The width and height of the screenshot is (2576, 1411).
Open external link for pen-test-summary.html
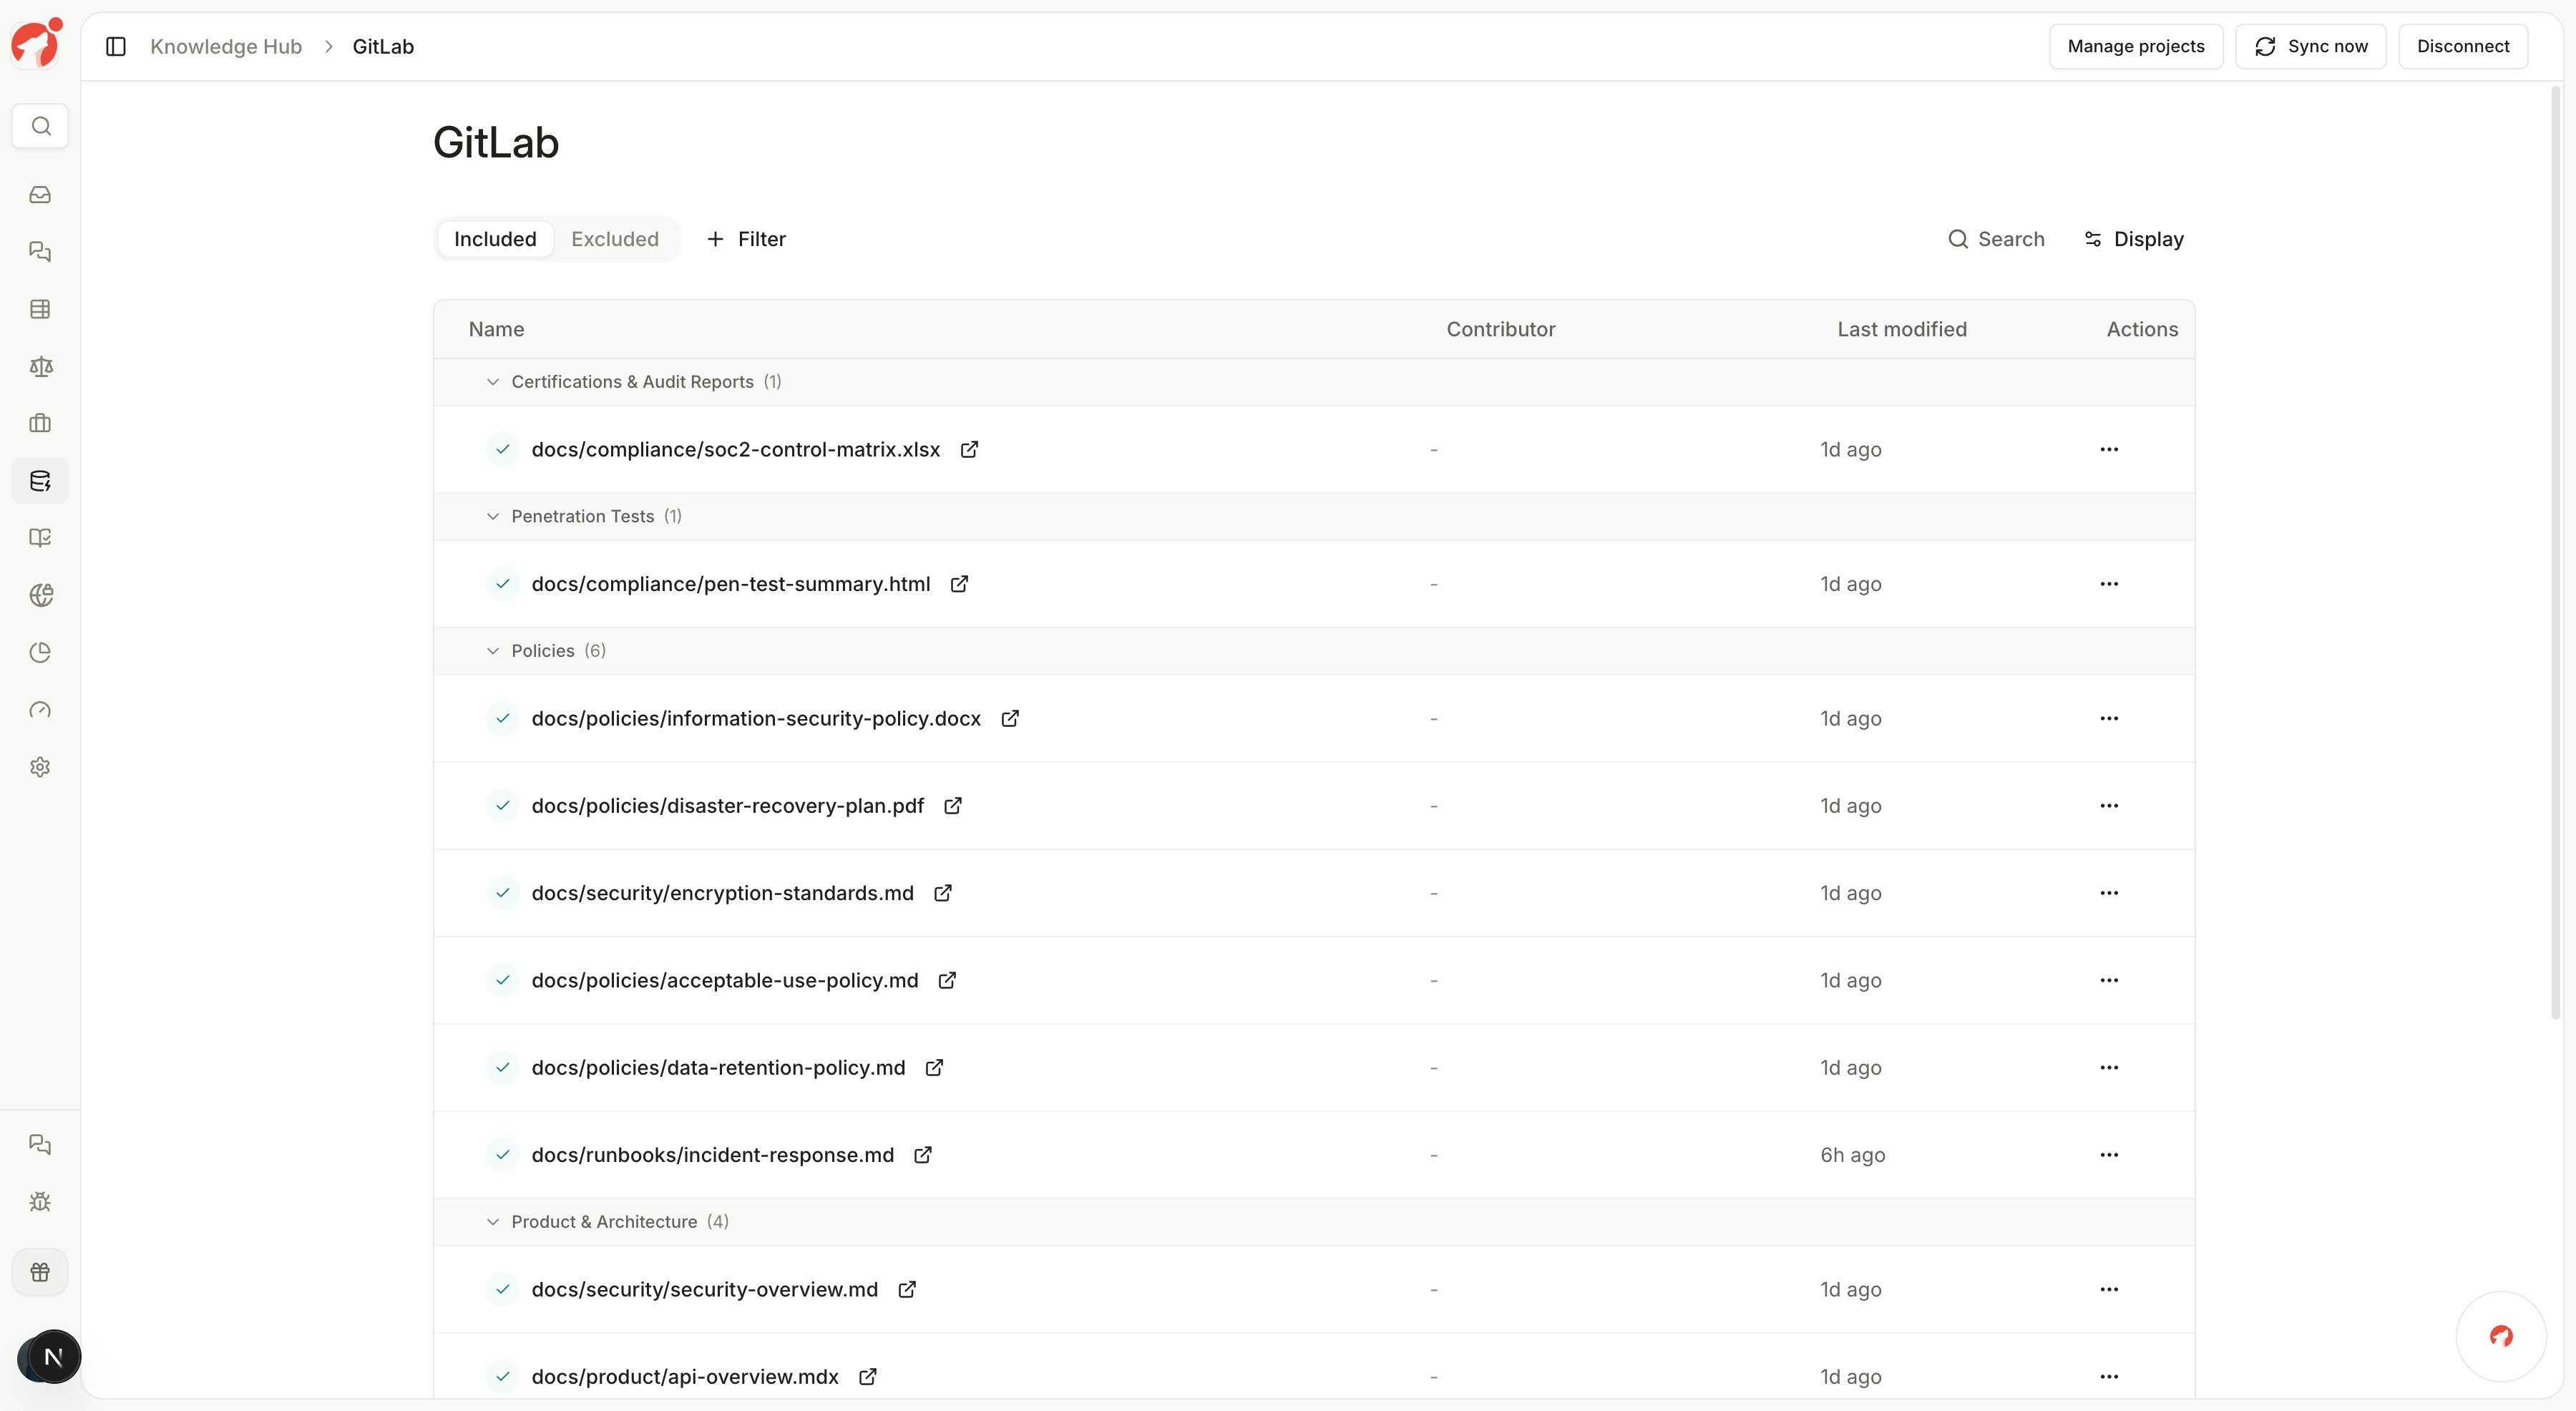(x=959, y=584)
